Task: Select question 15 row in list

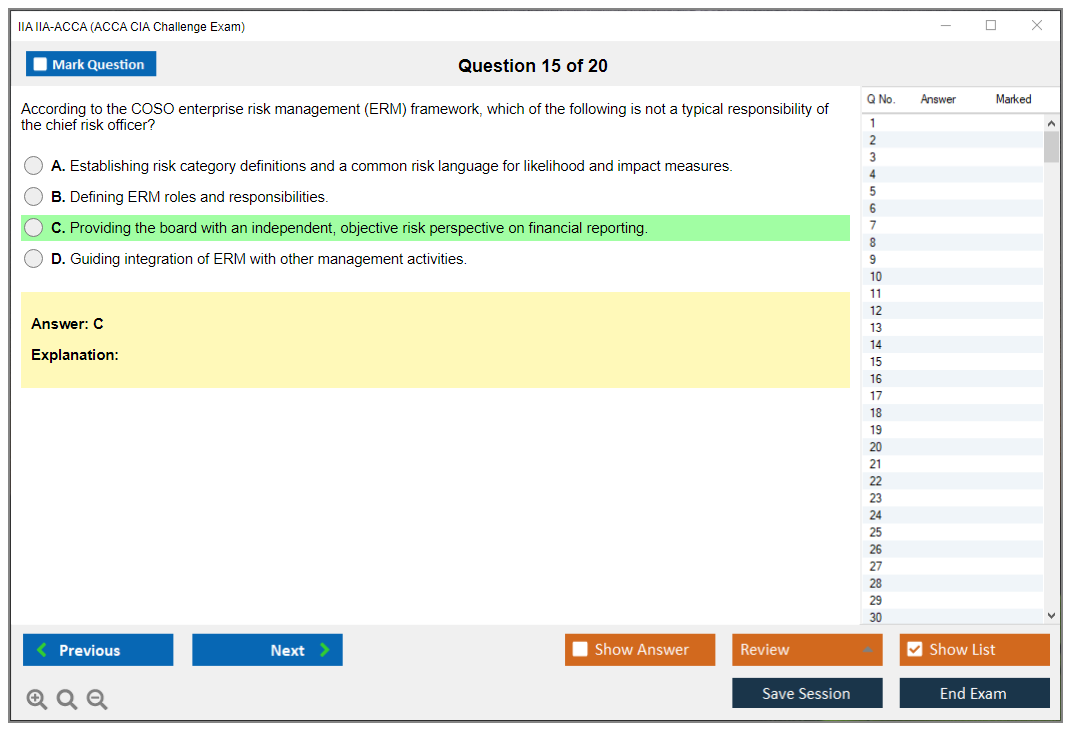Action: (950, 362)
